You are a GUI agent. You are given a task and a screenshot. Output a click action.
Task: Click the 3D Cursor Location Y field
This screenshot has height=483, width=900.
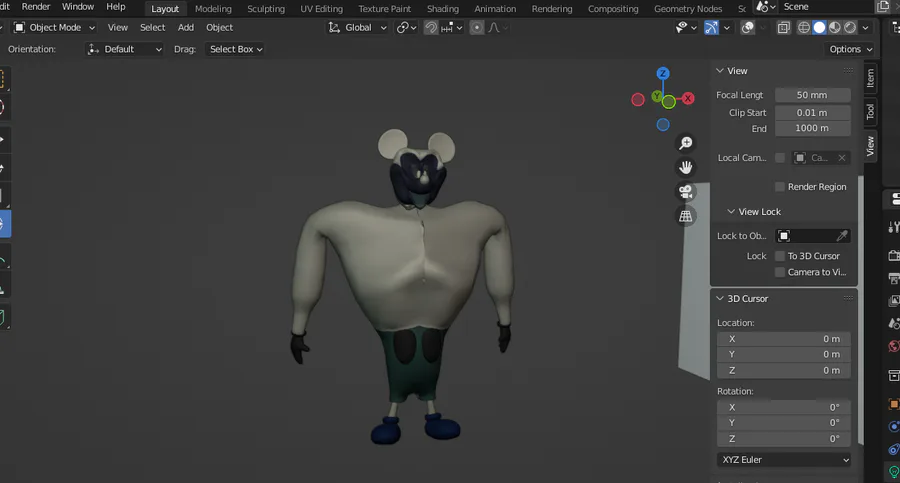(x=784, y=354)
